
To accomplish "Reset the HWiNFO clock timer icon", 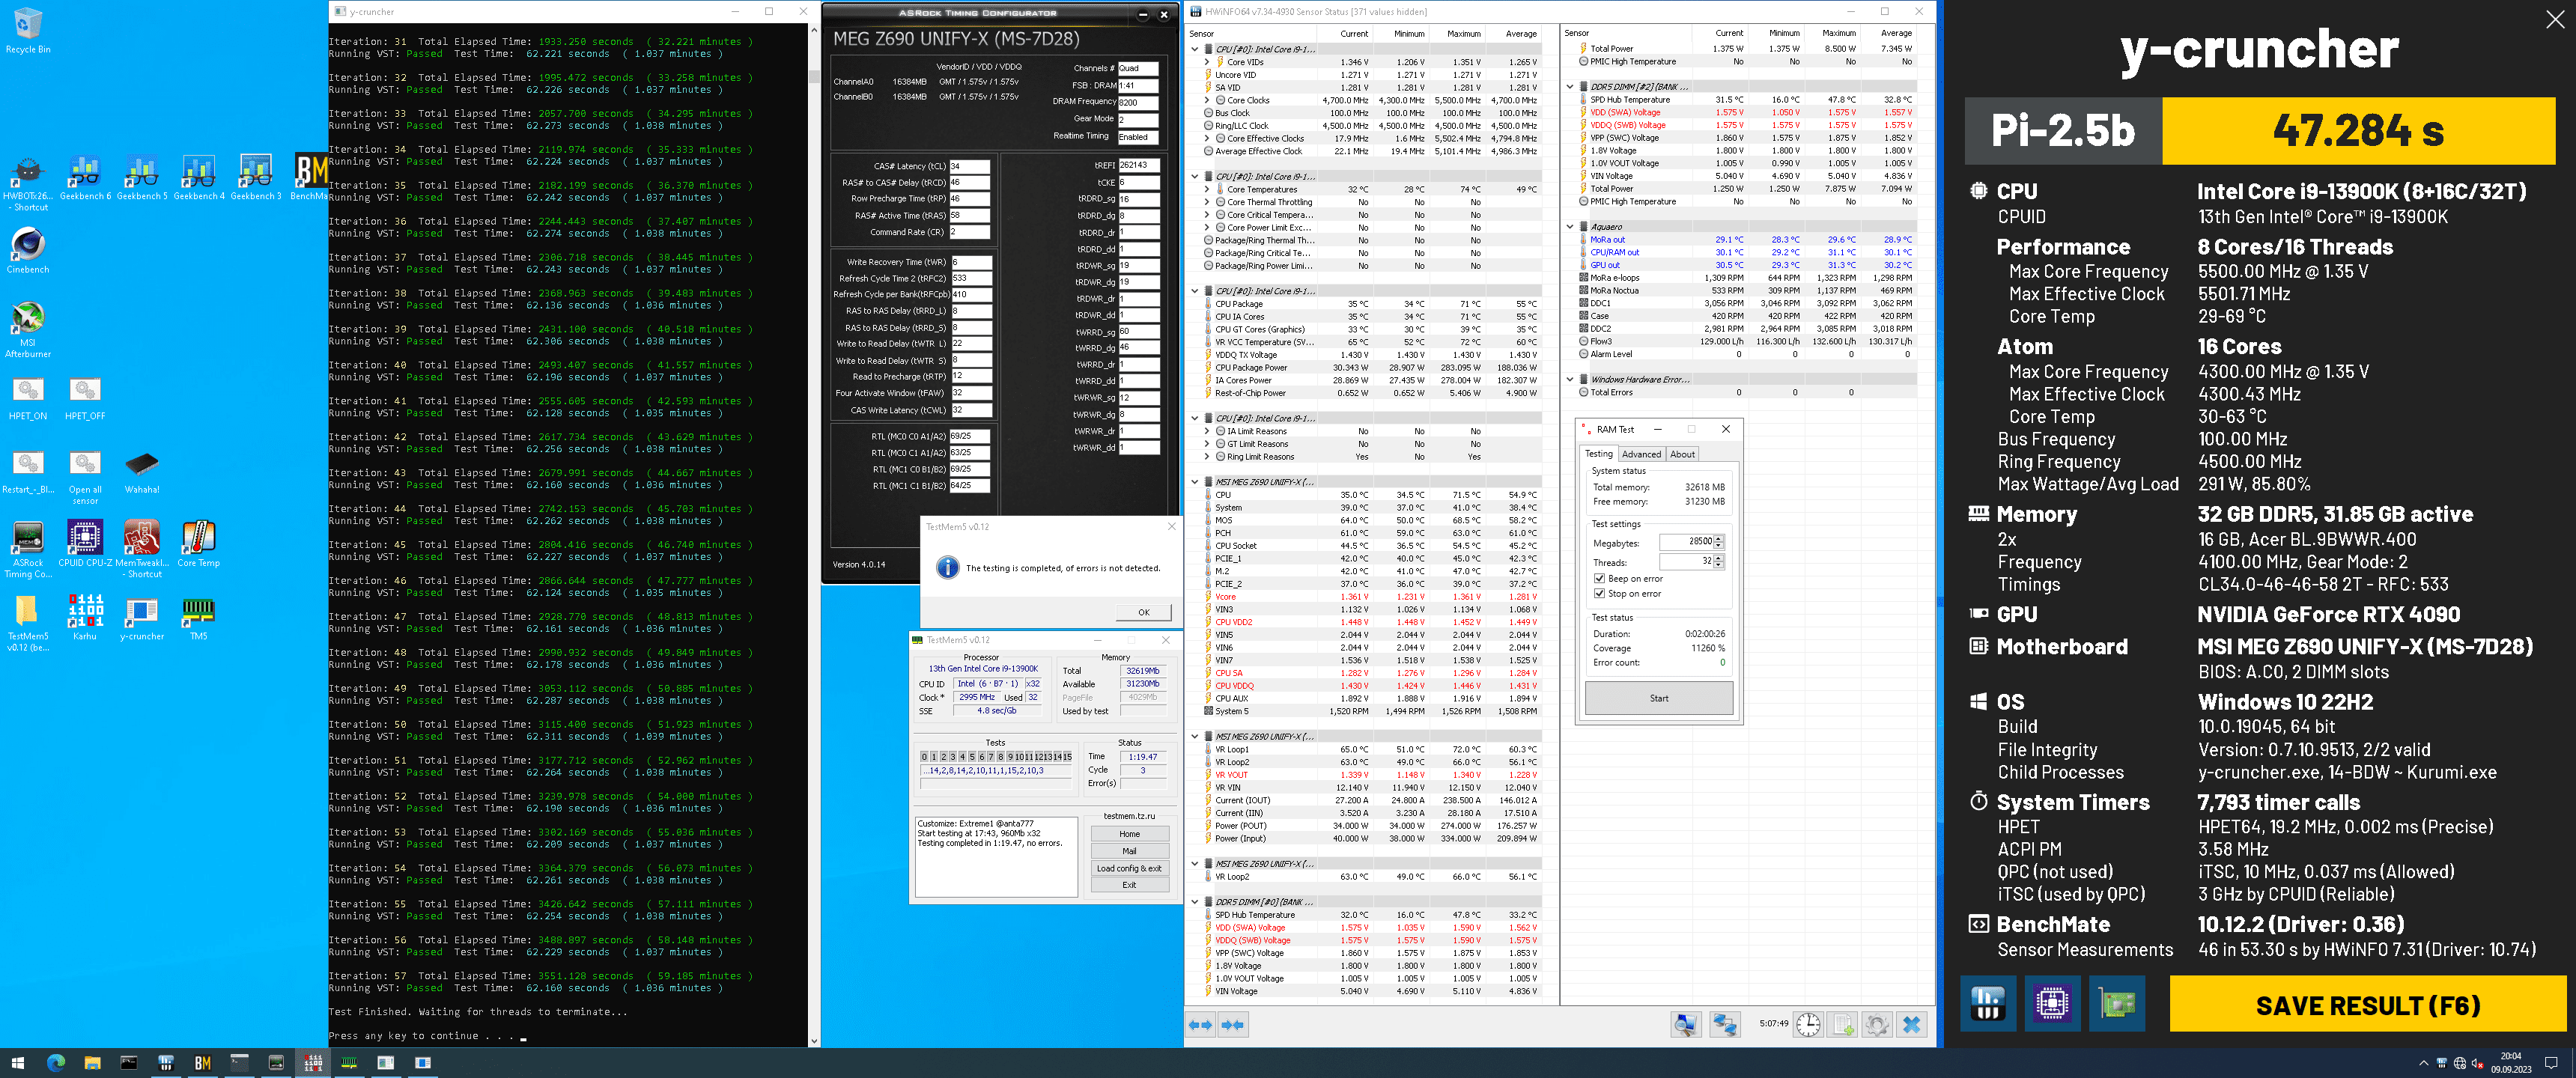I will point(1808,1025).
